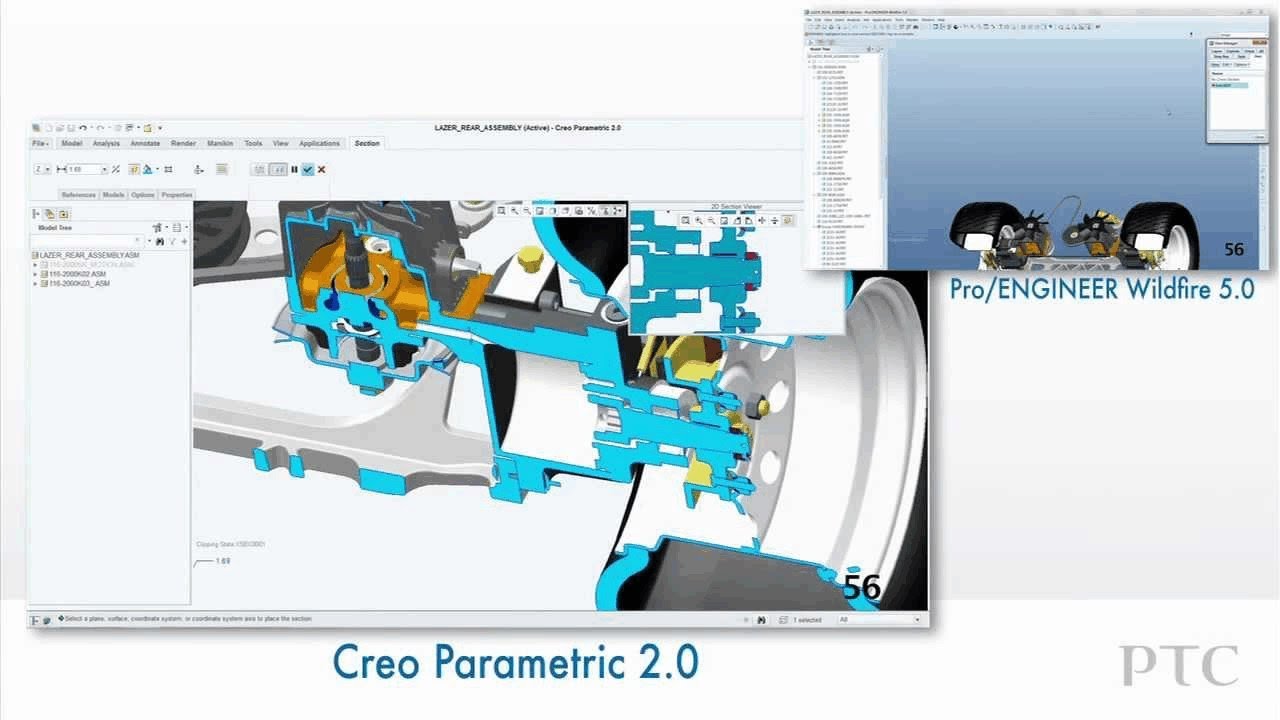Click the pan cross icon in 2D Section Viewer
The image size is (1280, 720).
[762, 220]
